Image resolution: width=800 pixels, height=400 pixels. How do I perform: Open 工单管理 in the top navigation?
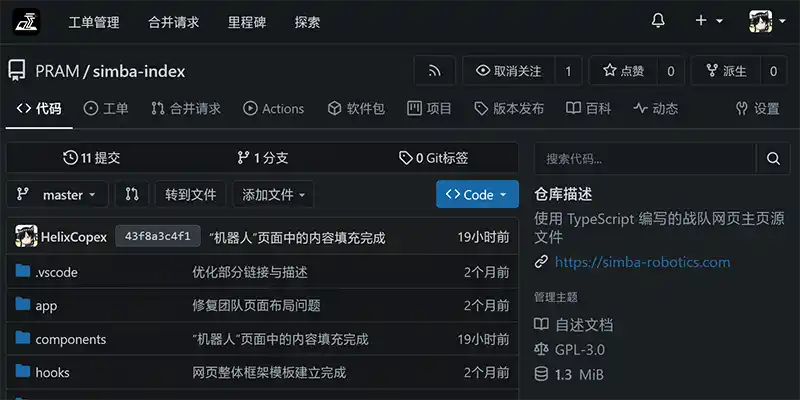[x=94, y=22]
